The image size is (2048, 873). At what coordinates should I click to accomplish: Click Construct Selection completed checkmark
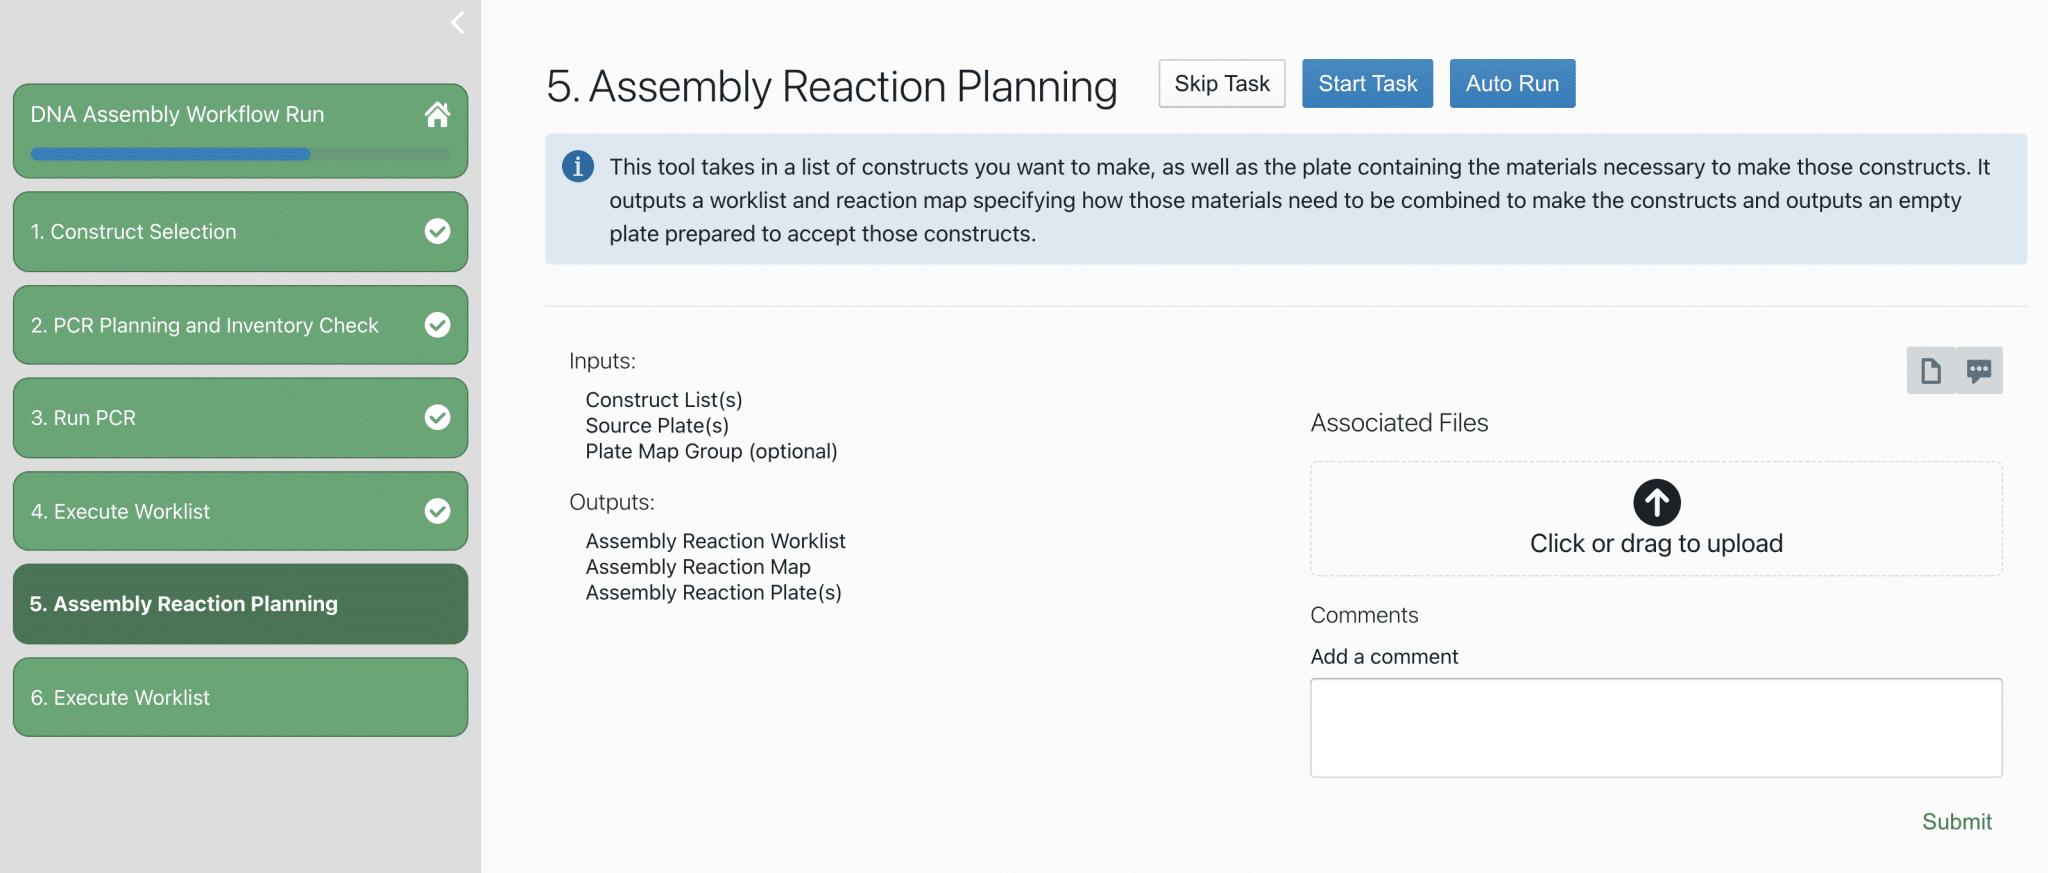pyautogui.click(x=437, y=231)
